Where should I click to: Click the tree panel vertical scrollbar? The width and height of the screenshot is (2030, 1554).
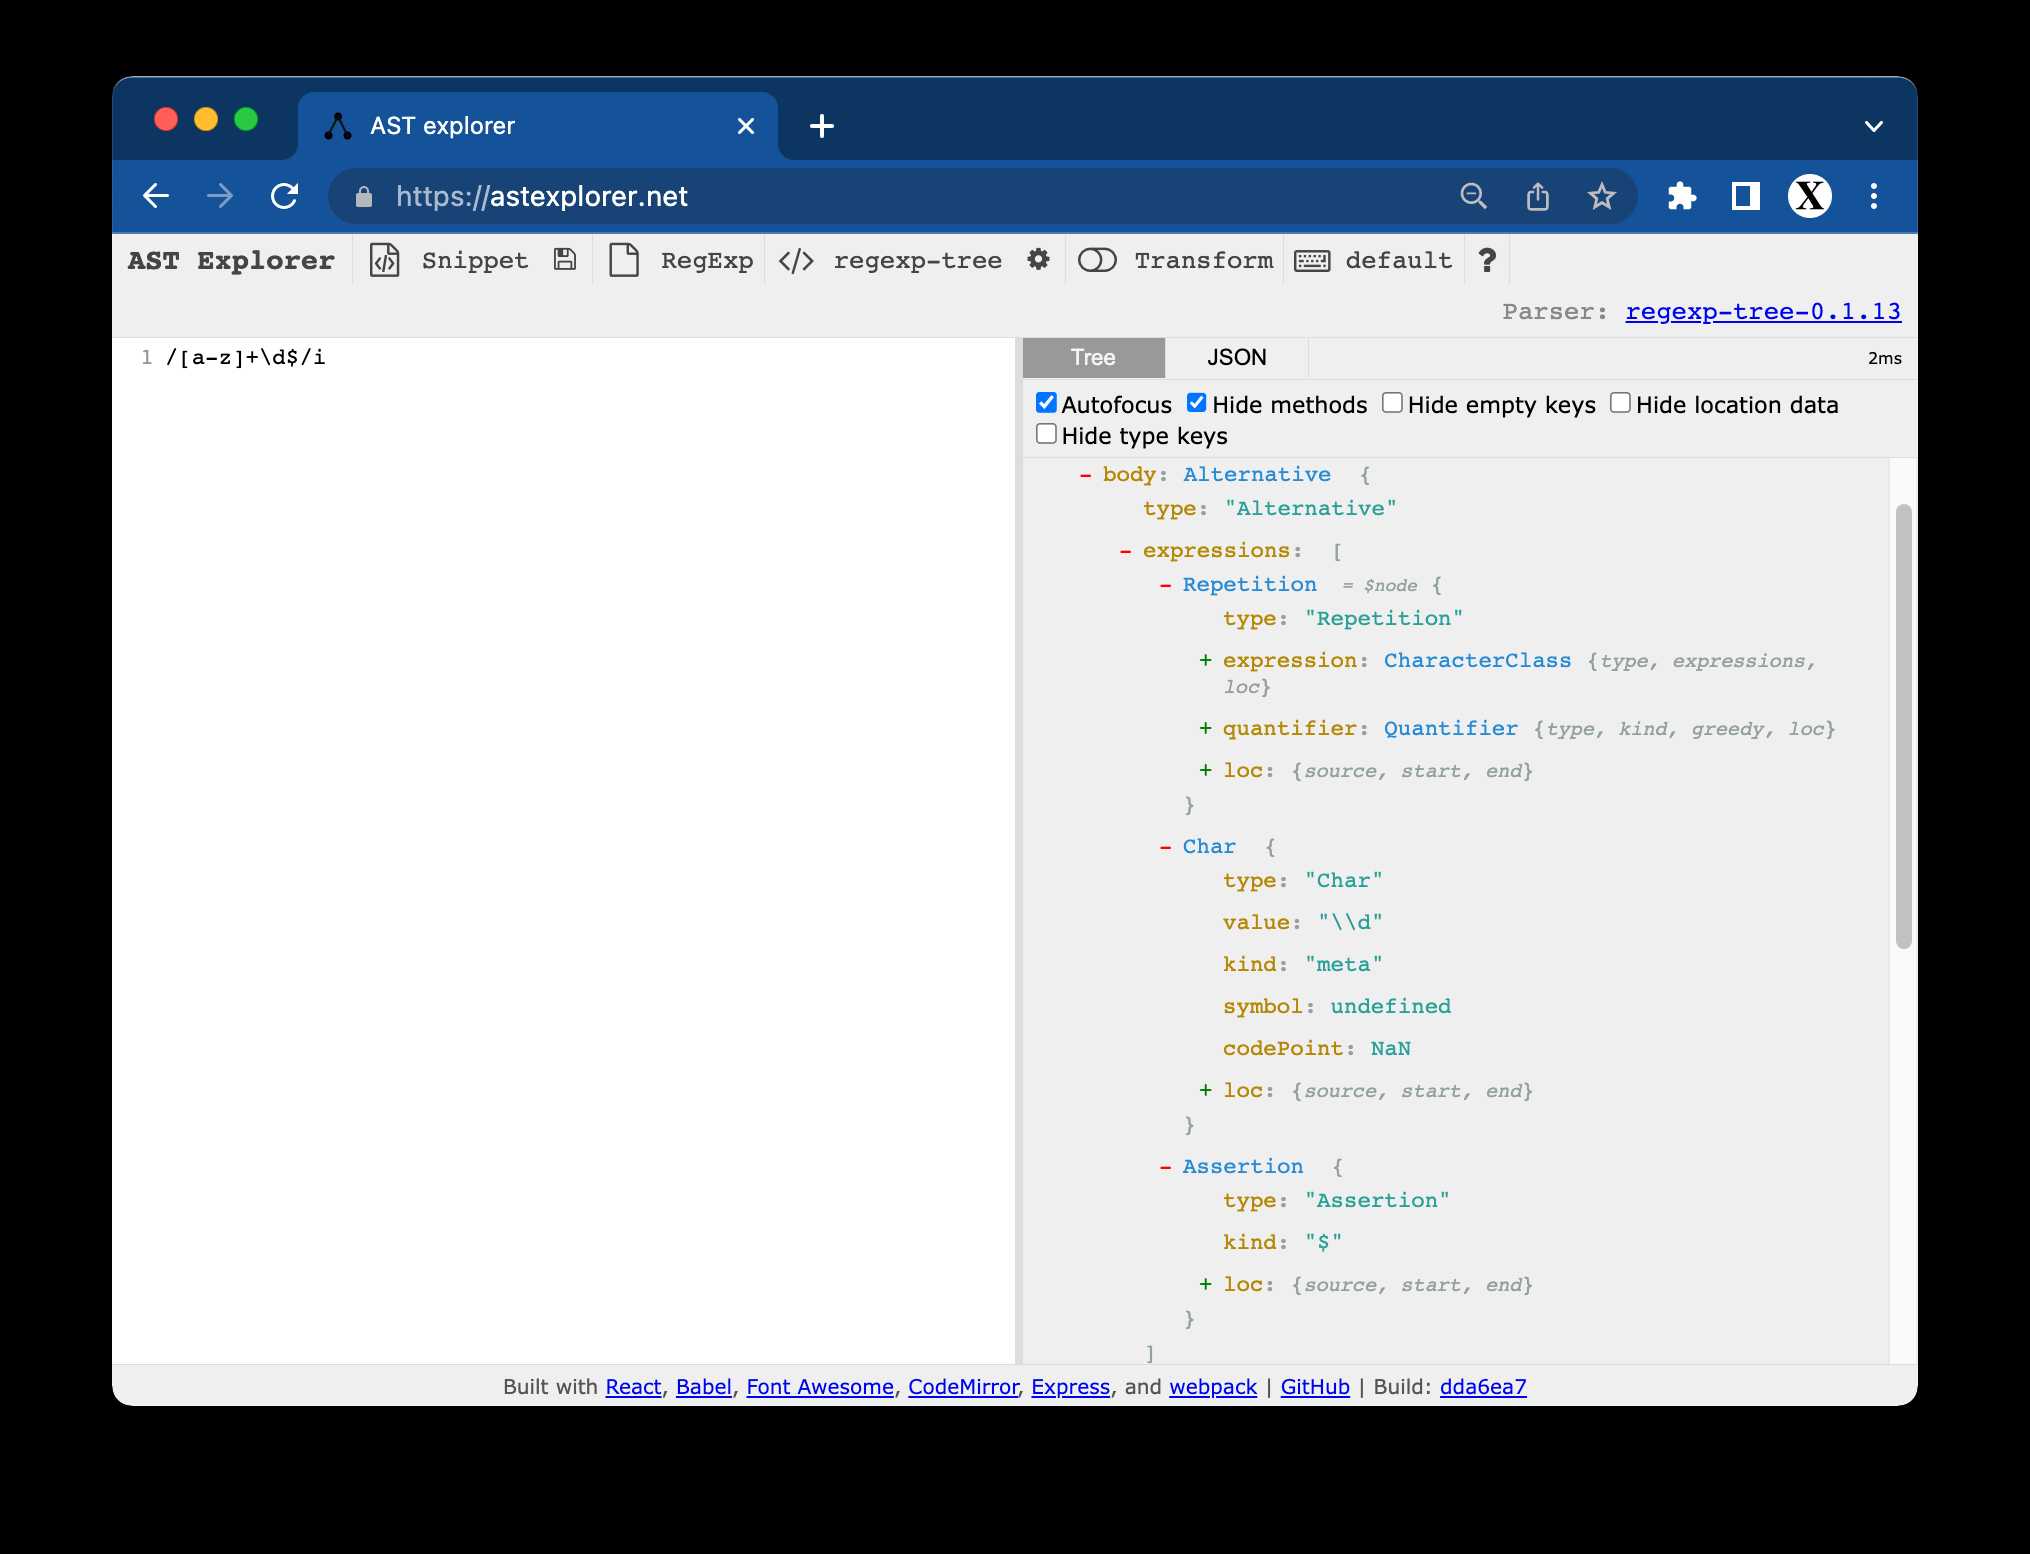(1903, 725)
